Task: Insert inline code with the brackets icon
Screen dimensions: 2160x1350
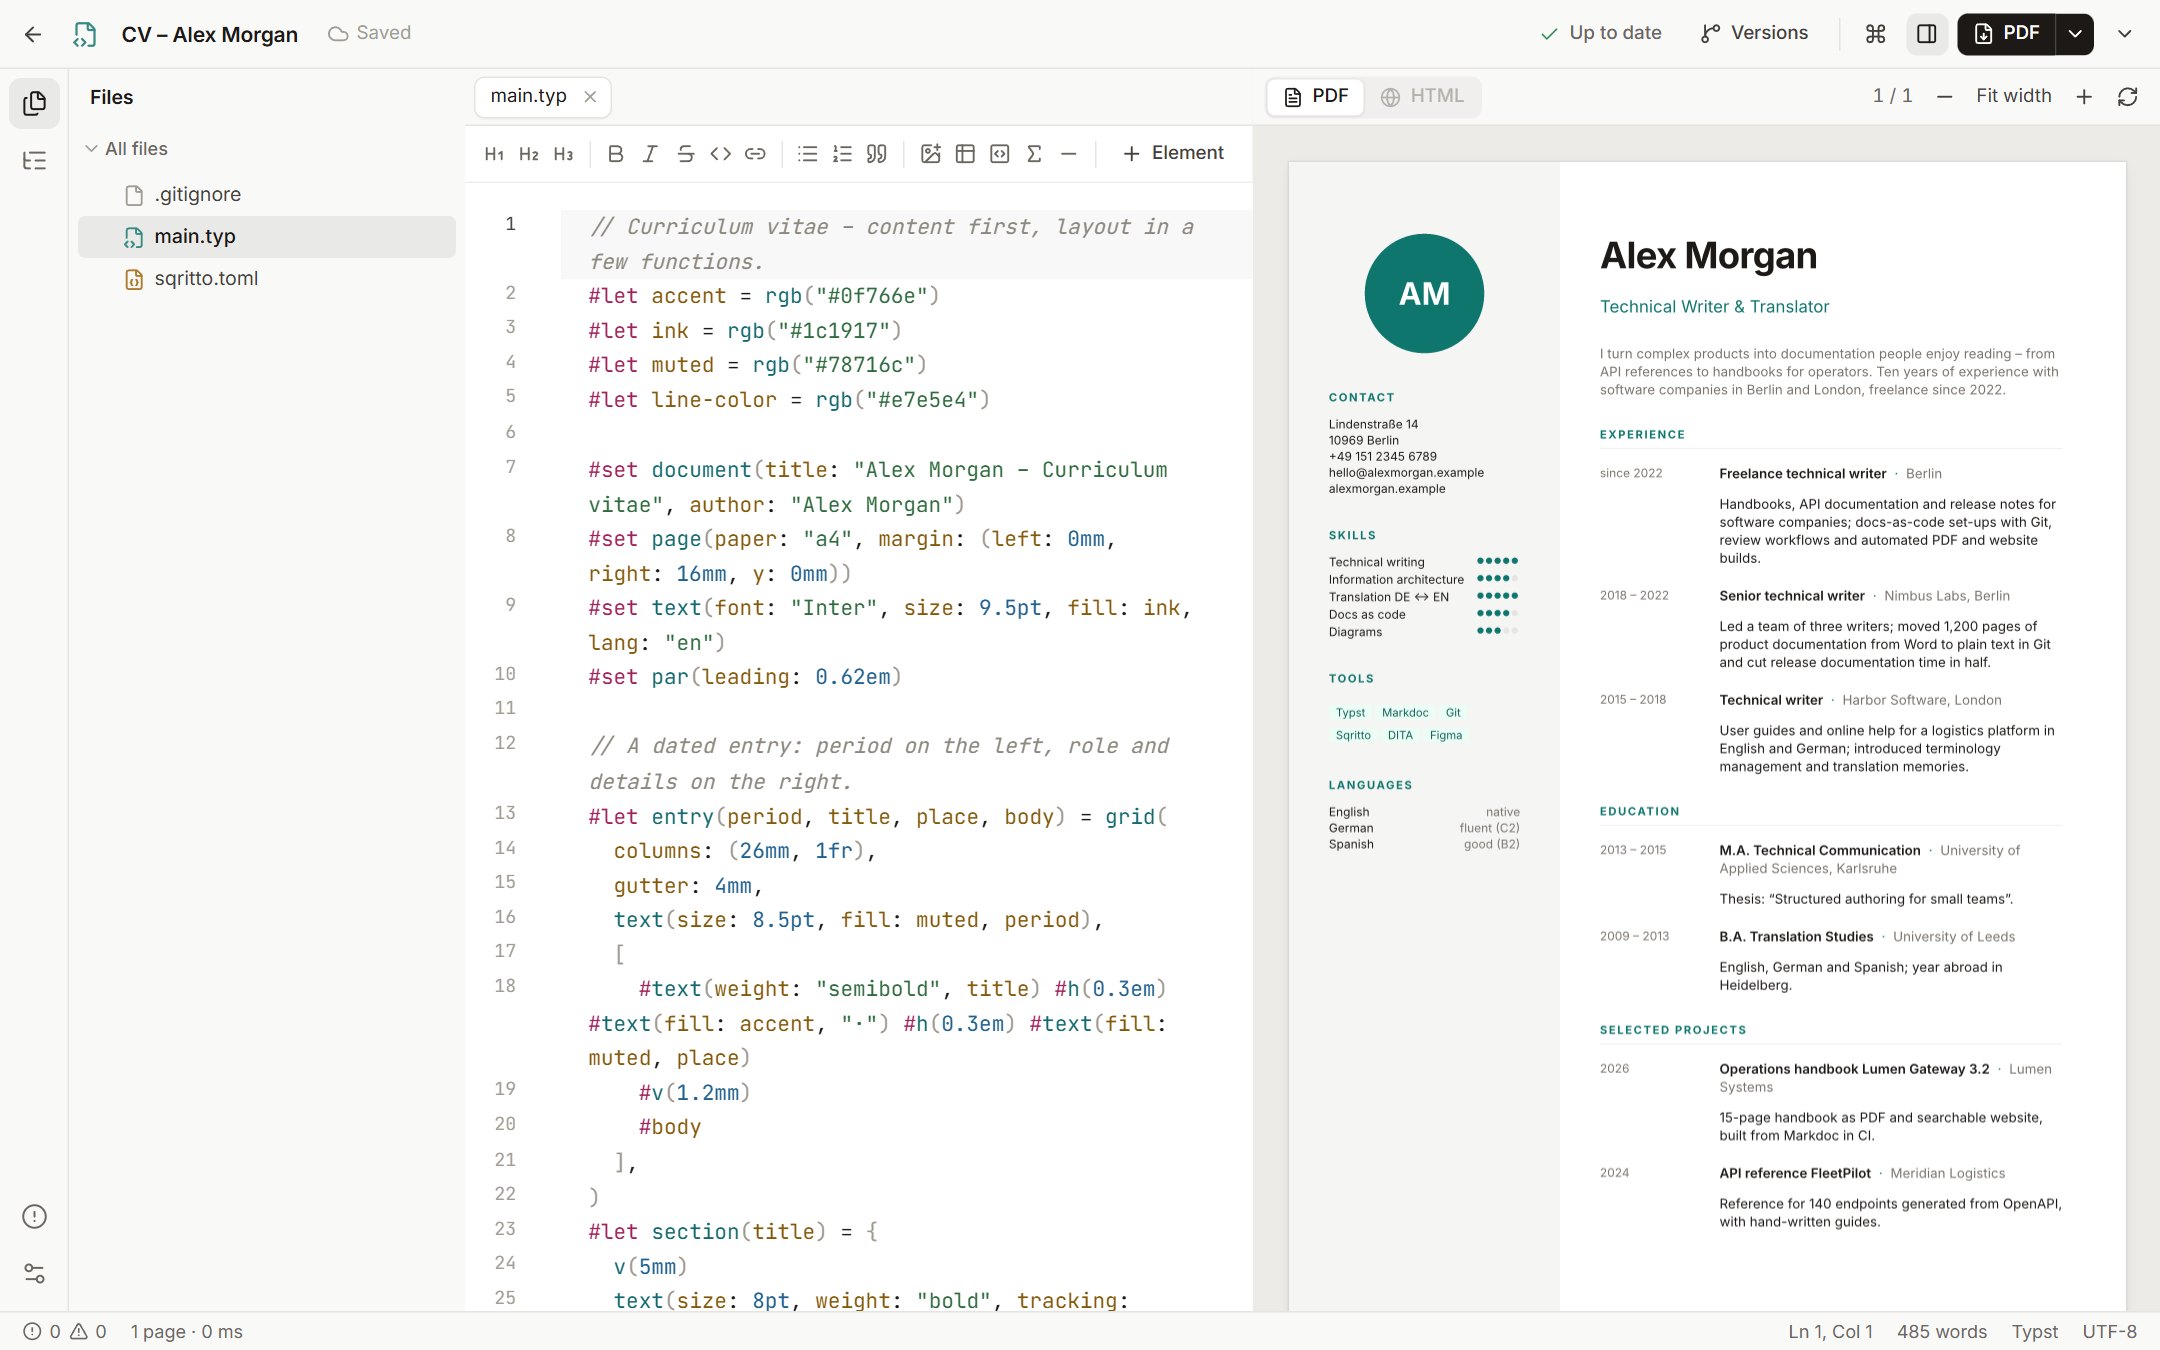Action: (720, 153)
